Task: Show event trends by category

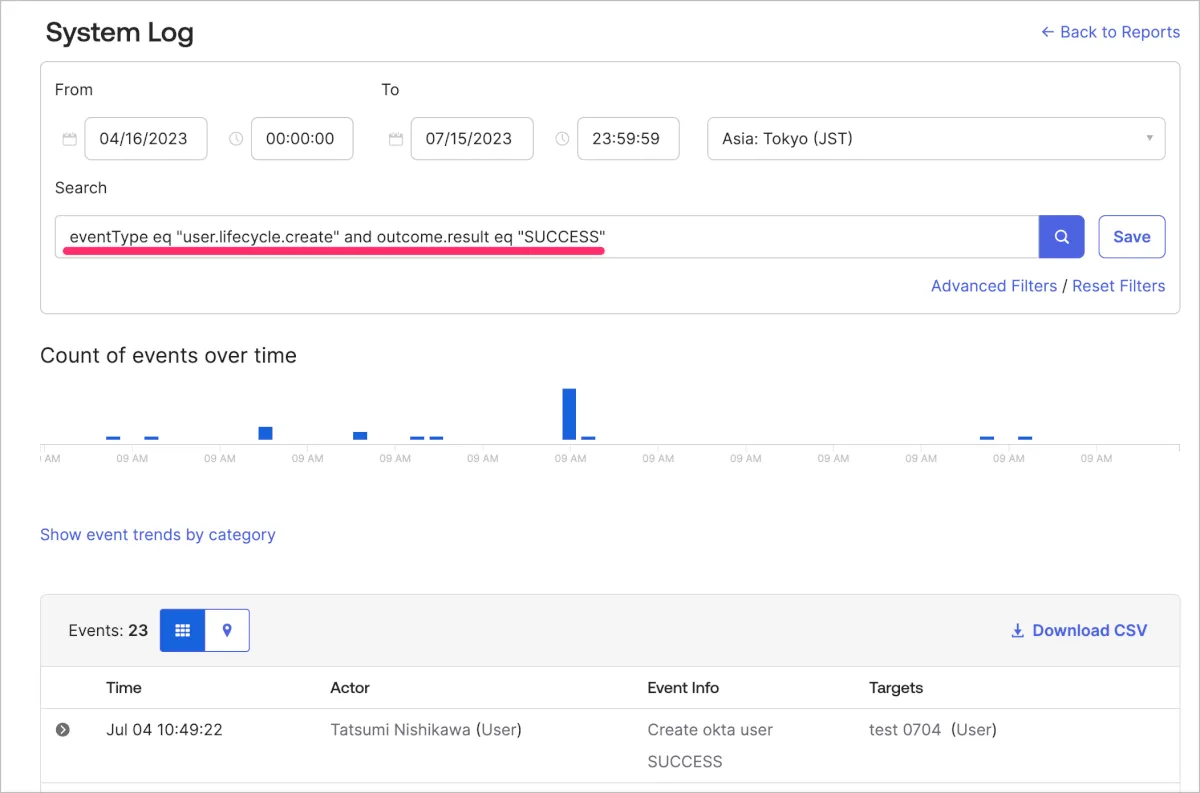Action: [157, 535]
